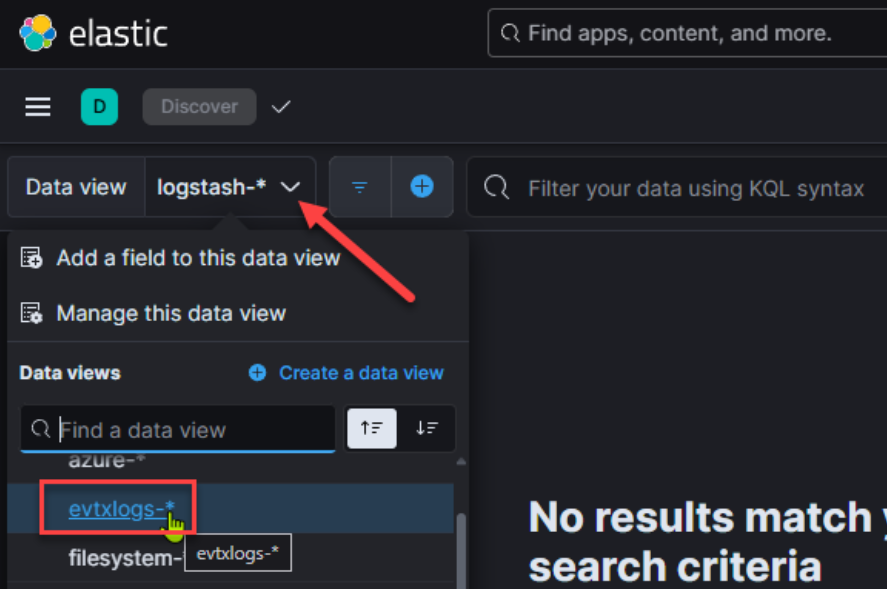Toggle sort descending for data views
The width and height of the screenshot is (887, 589).
click(x=428, y=428)
